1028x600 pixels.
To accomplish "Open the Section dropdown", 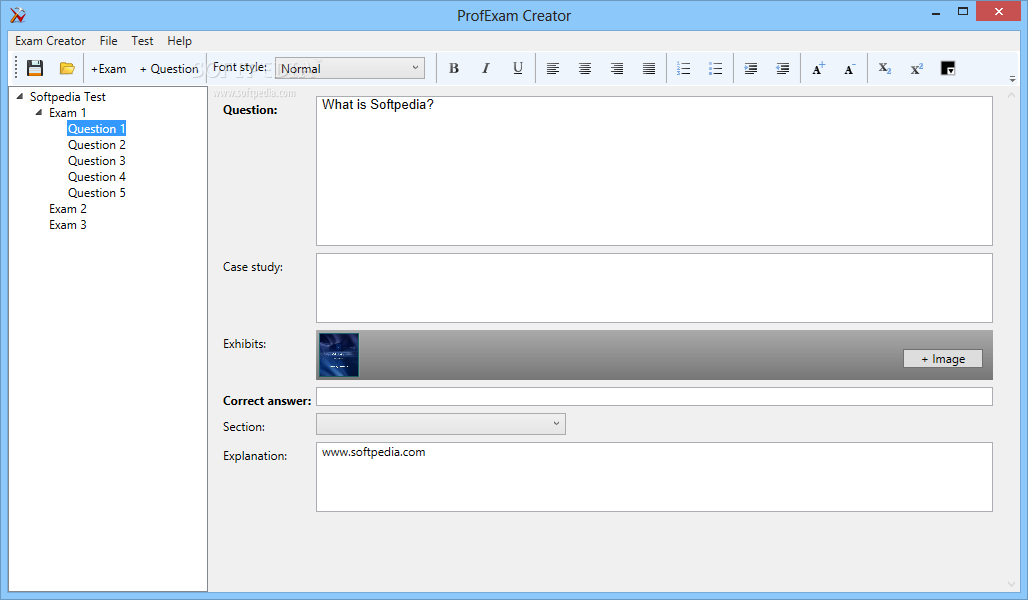I will 441,424.
